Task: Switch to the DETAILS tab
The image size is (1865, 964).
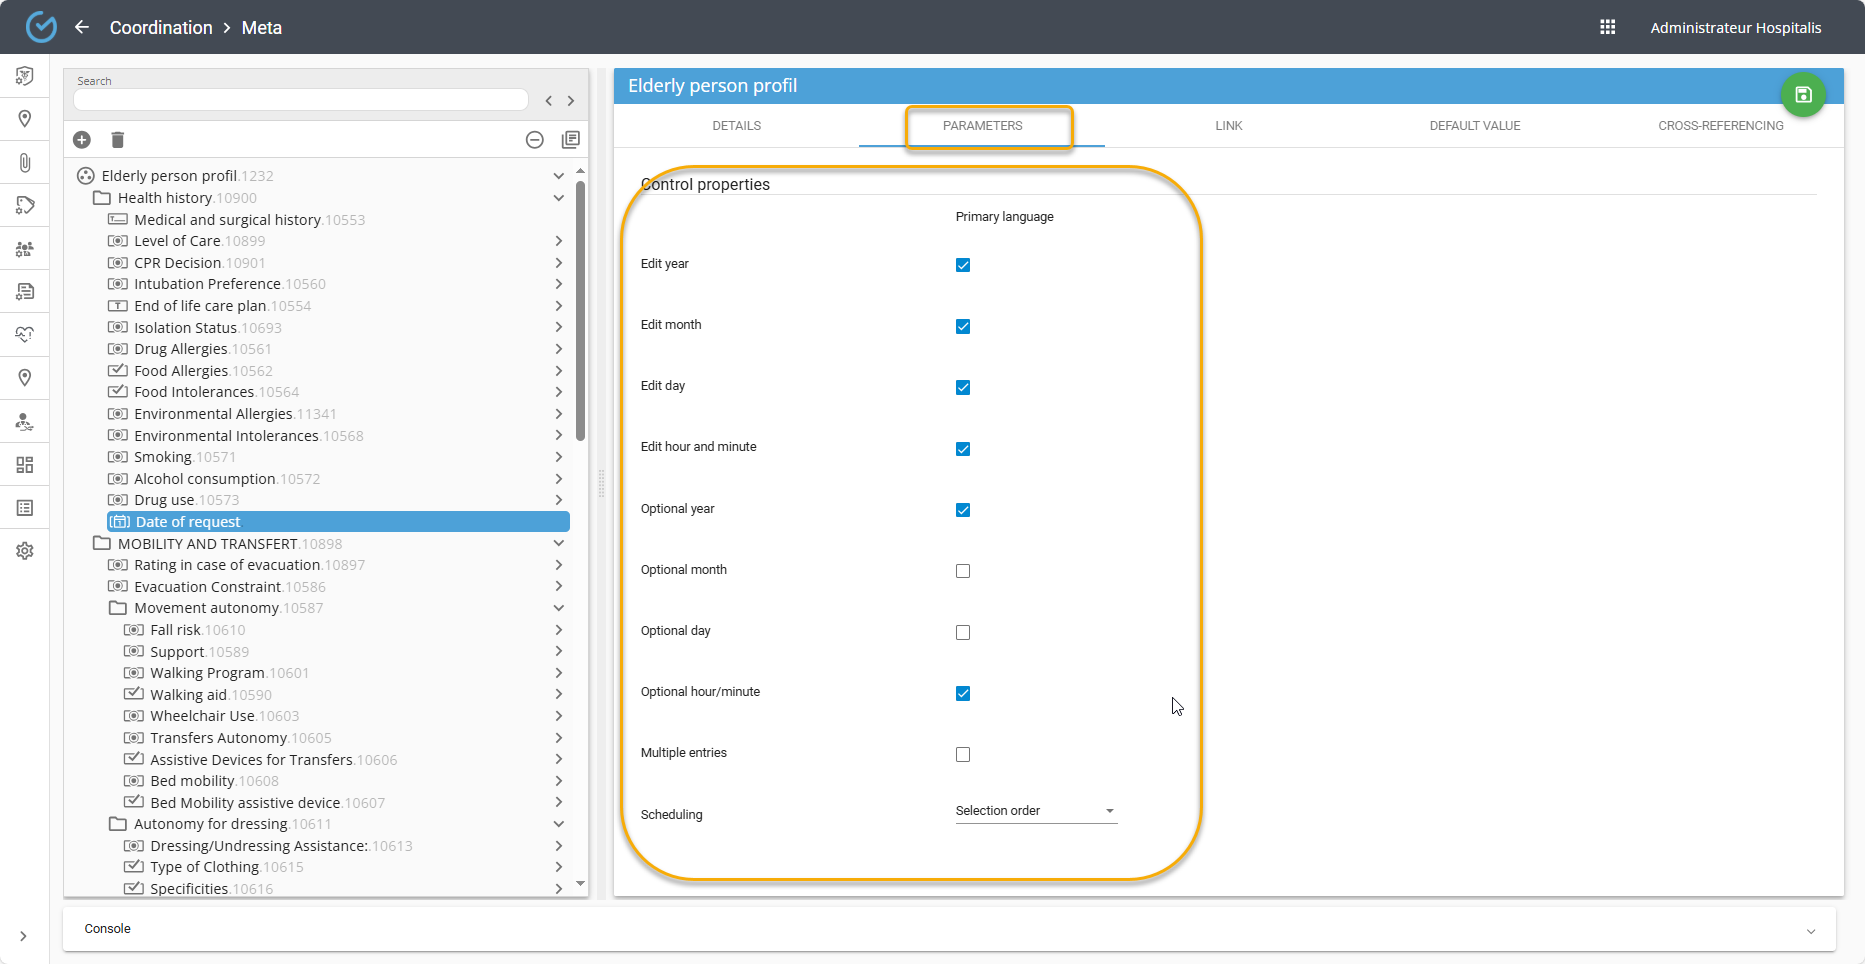Action: (x=736, y=126)
